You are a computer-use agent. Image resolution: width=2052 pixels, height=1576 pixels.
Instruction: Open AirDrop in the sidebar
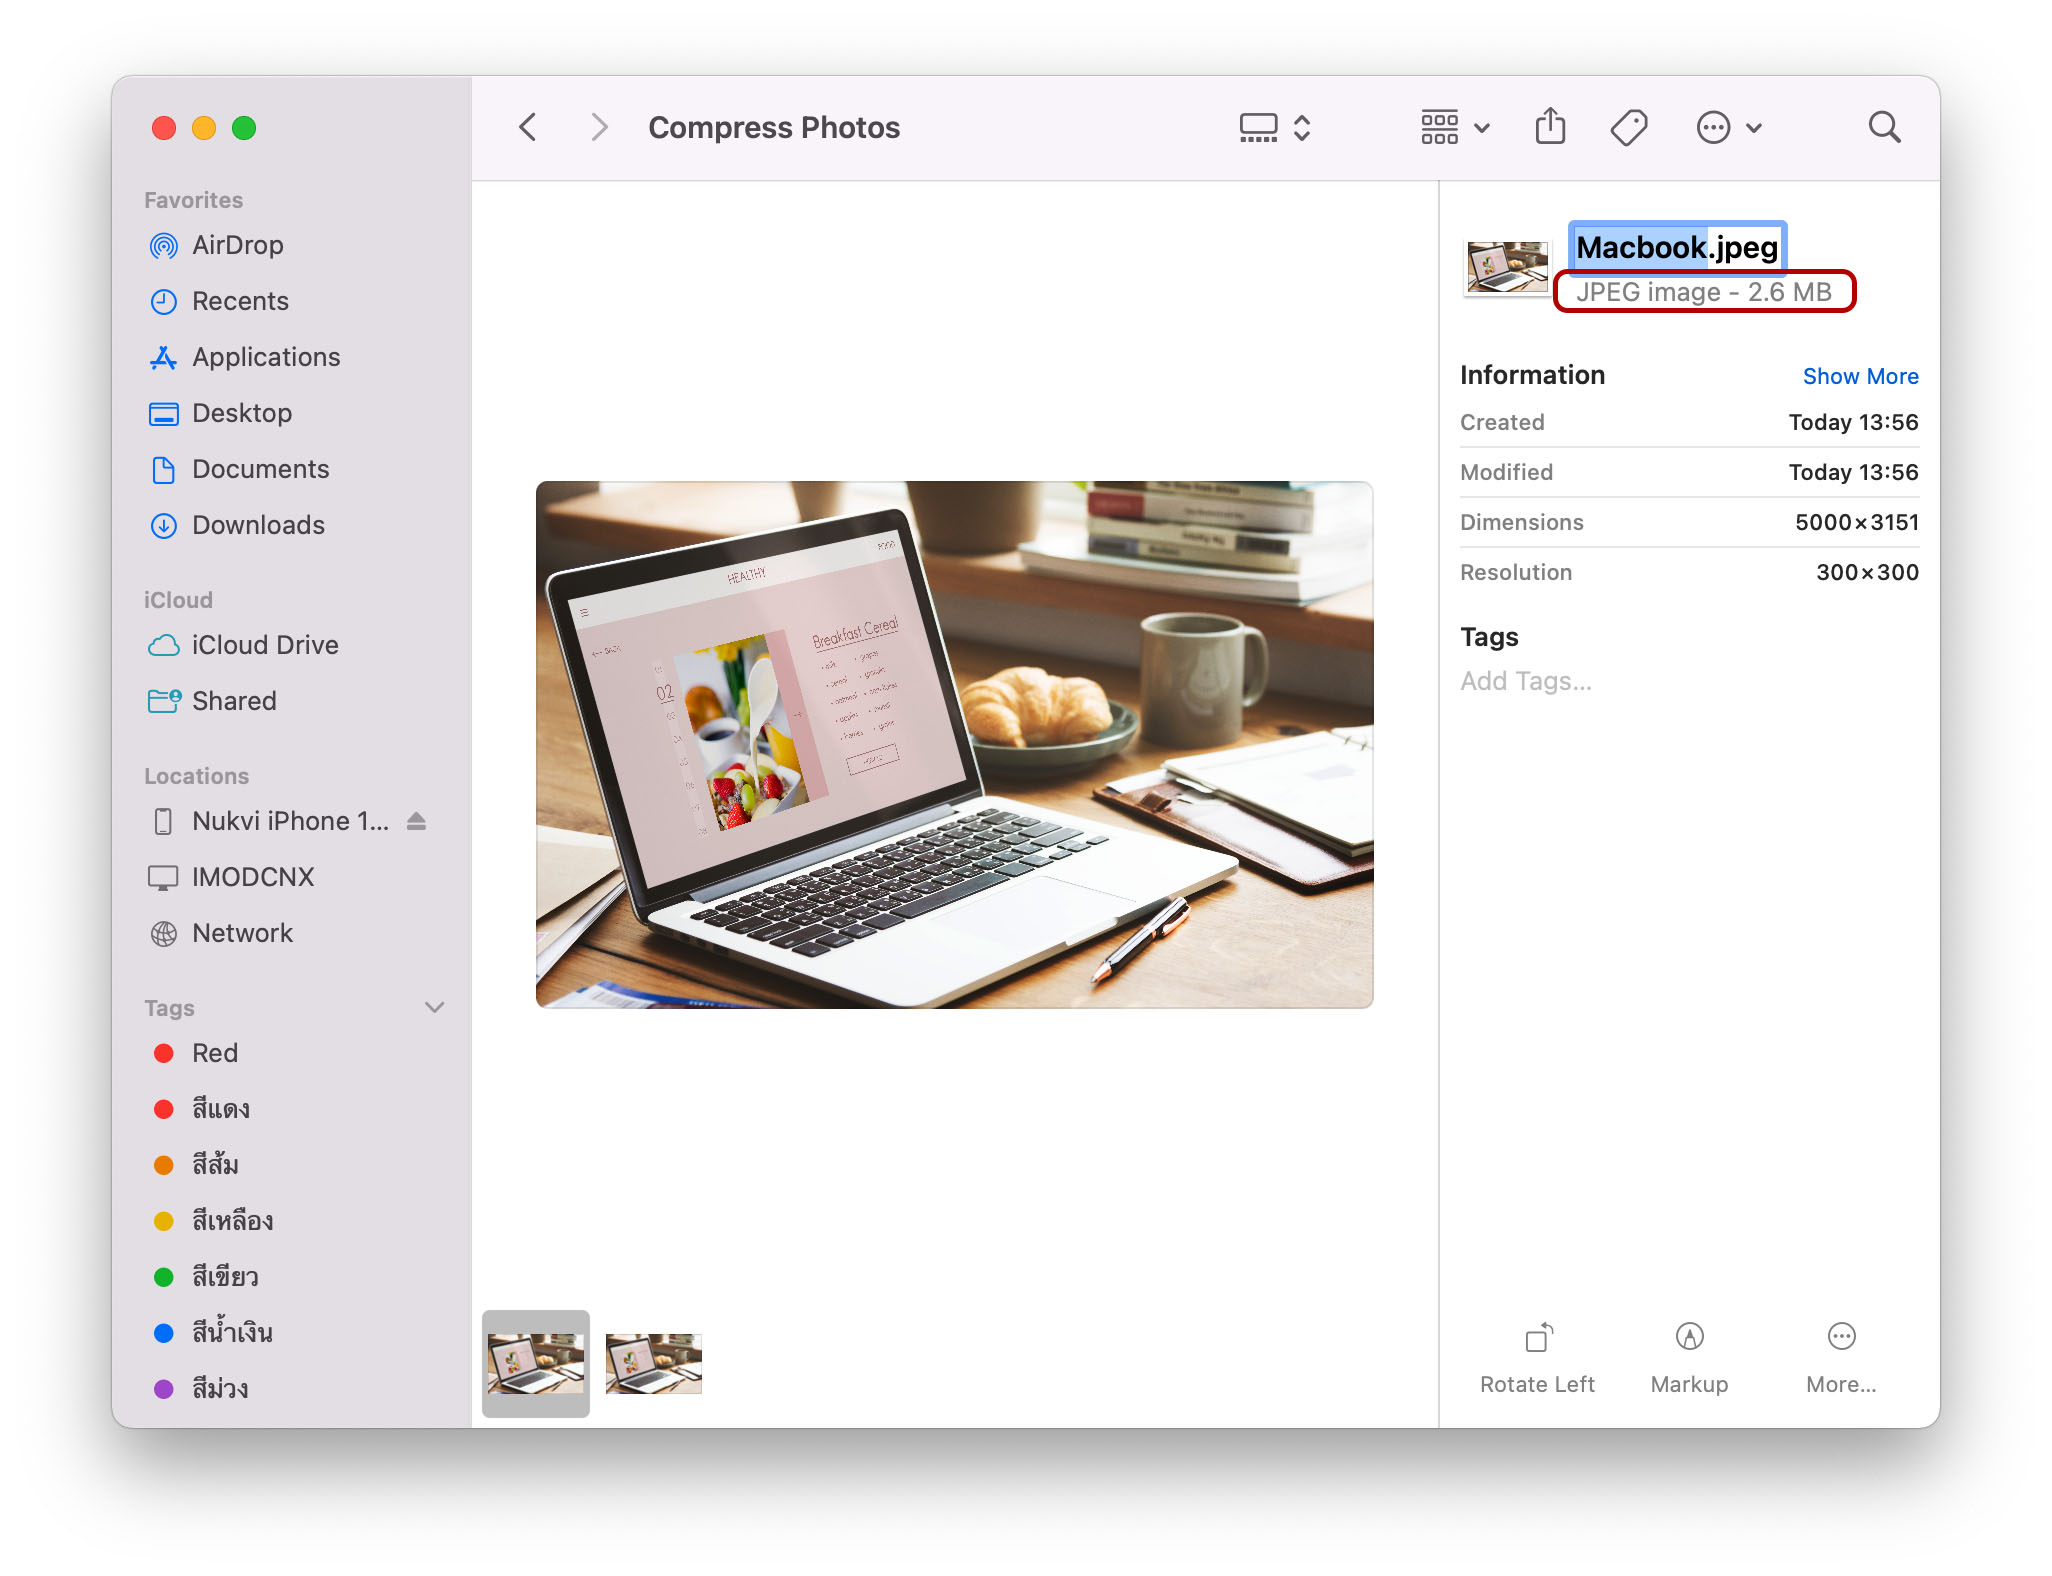pos(237,245)
